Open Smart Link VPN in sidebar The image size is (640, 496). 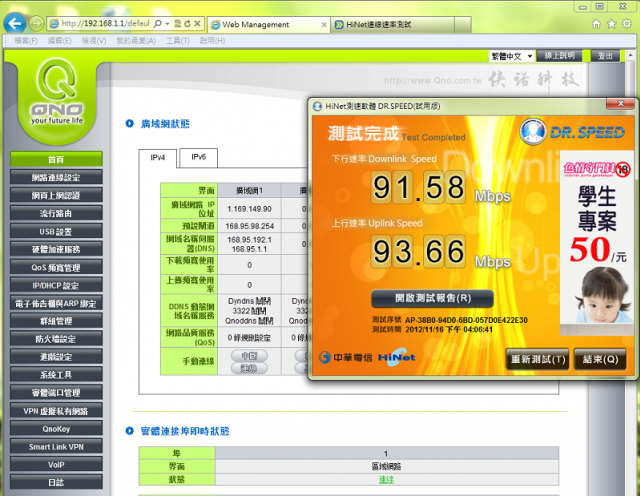tap(56, 447)
